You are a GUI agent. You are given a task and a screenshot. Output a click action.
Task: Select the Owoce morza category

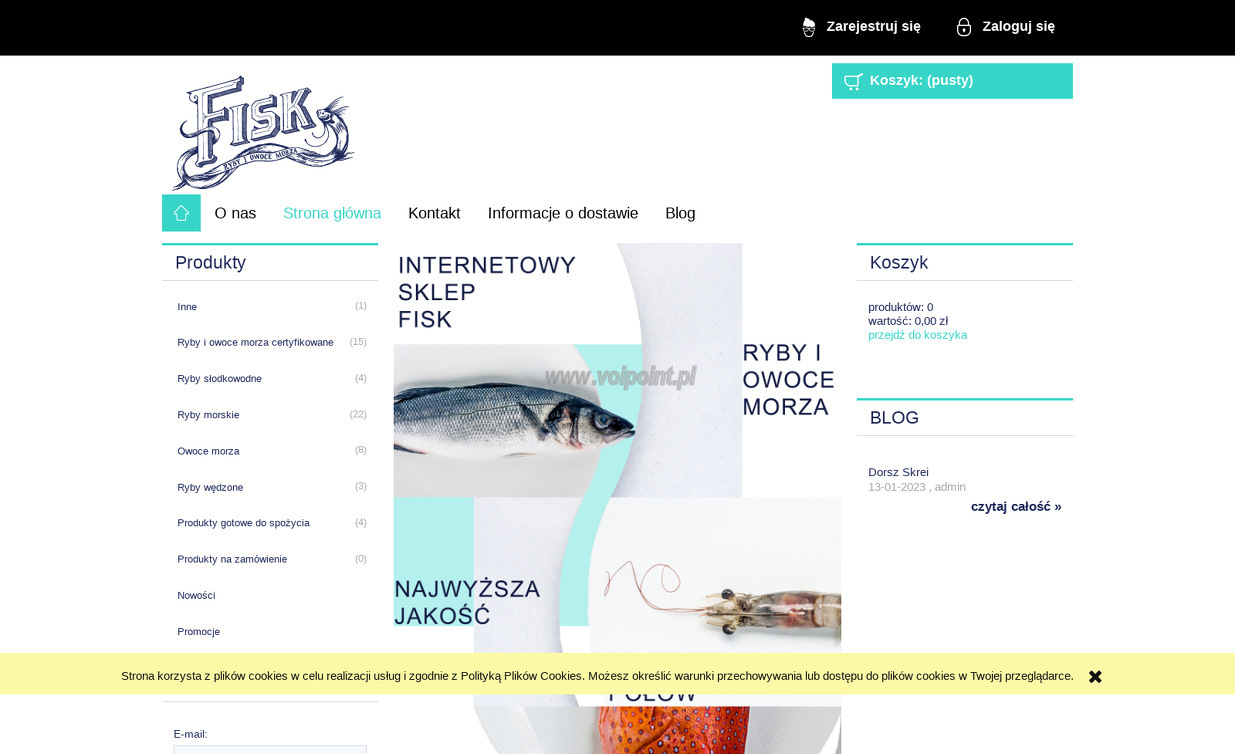[208, 451]
